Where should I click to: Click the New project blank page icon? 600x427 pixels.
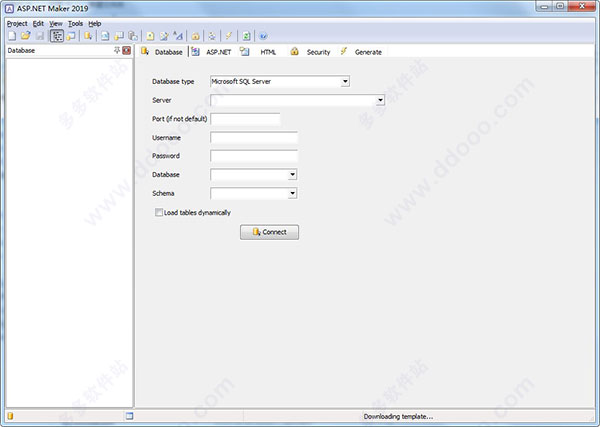12,36
